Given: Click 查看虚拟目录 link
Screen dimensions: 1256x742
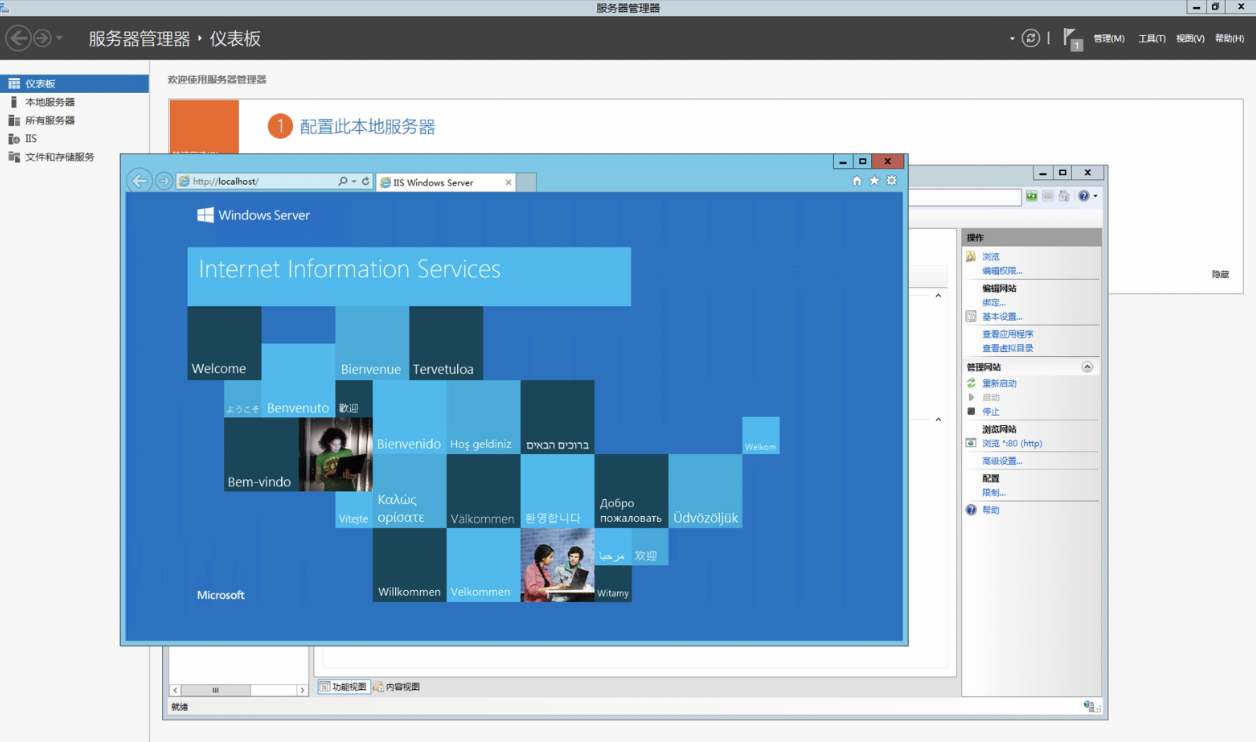Looking at the screenshot, I should pyautogui.click(x=1008, y=348).
